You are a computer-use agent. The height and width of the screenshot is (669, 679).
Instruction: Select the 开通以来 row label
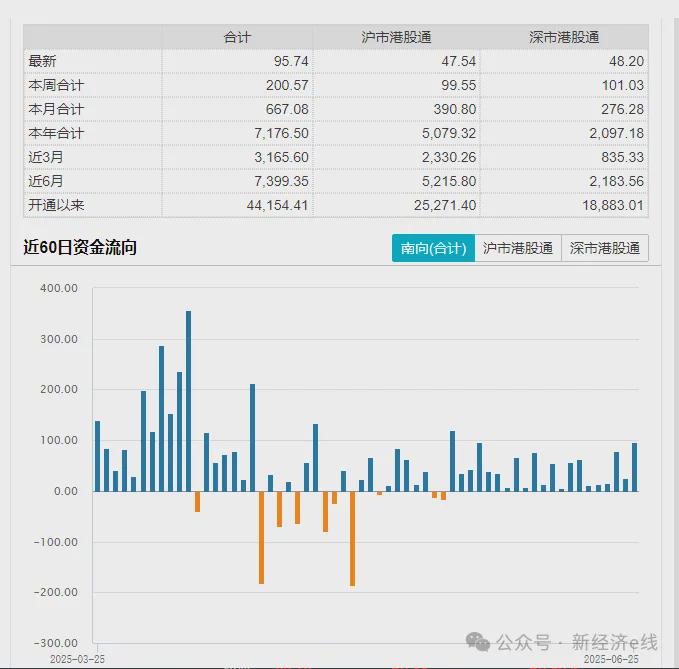[x=56, y=205]
